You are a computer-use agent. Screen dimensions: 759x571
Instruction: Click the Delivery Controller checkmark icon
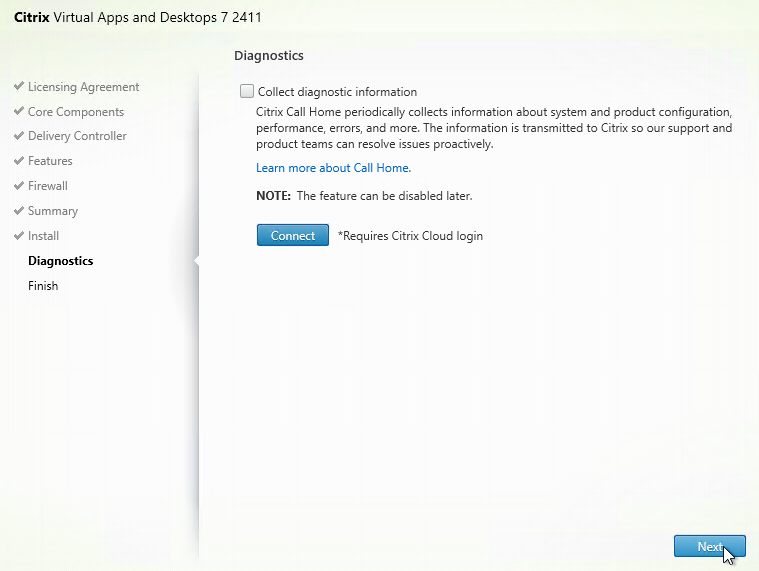tap(19, 136)
